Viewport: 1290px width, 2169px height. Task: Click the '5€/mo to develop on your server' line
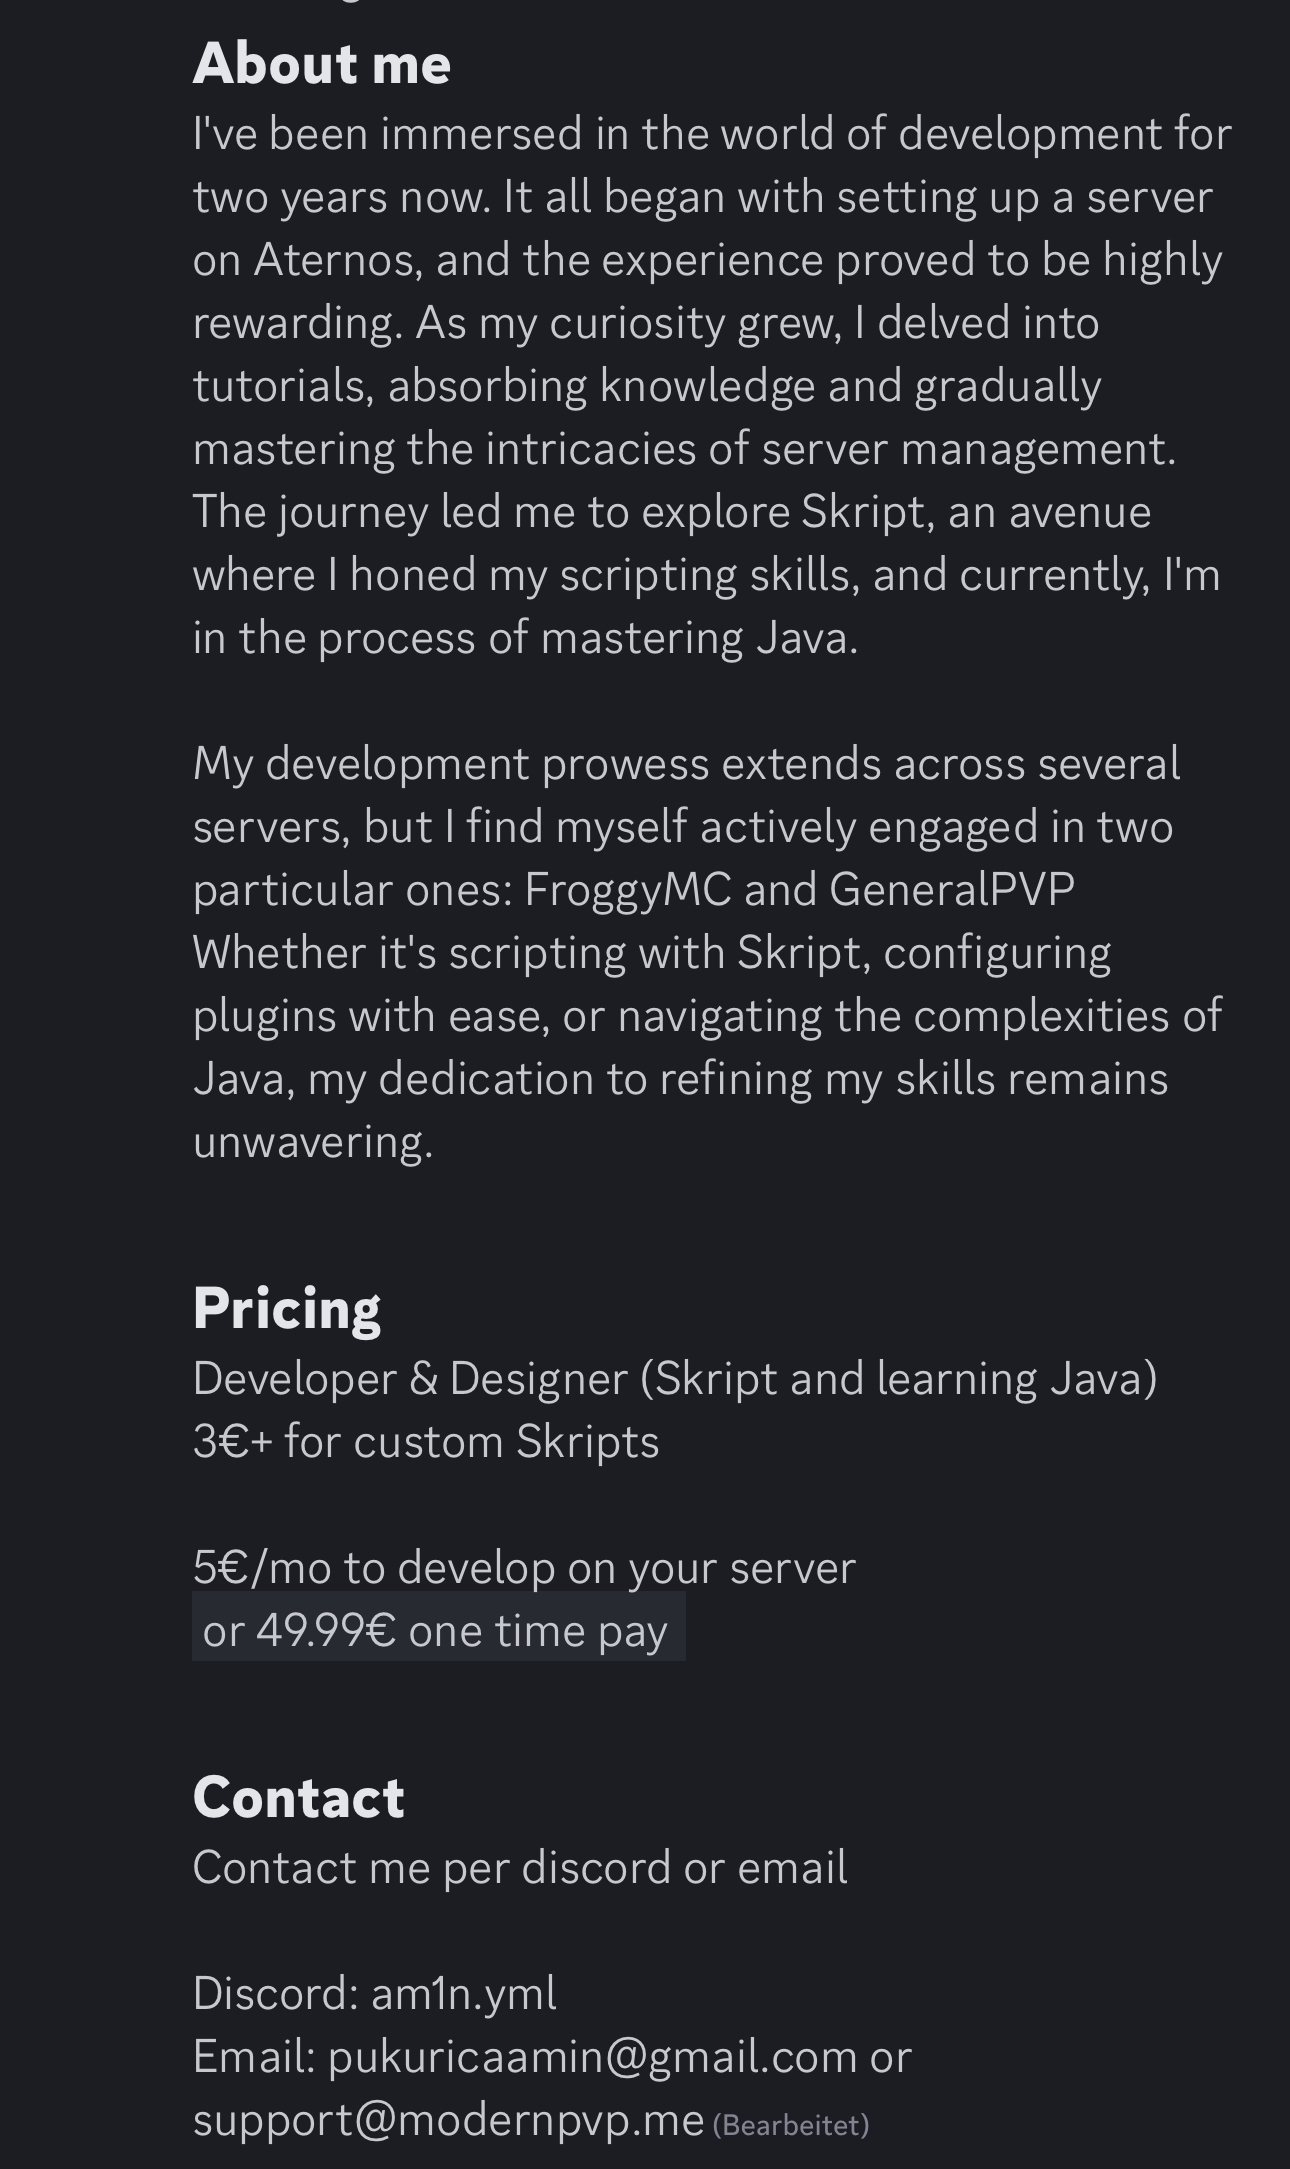(x=524, y=1567)
